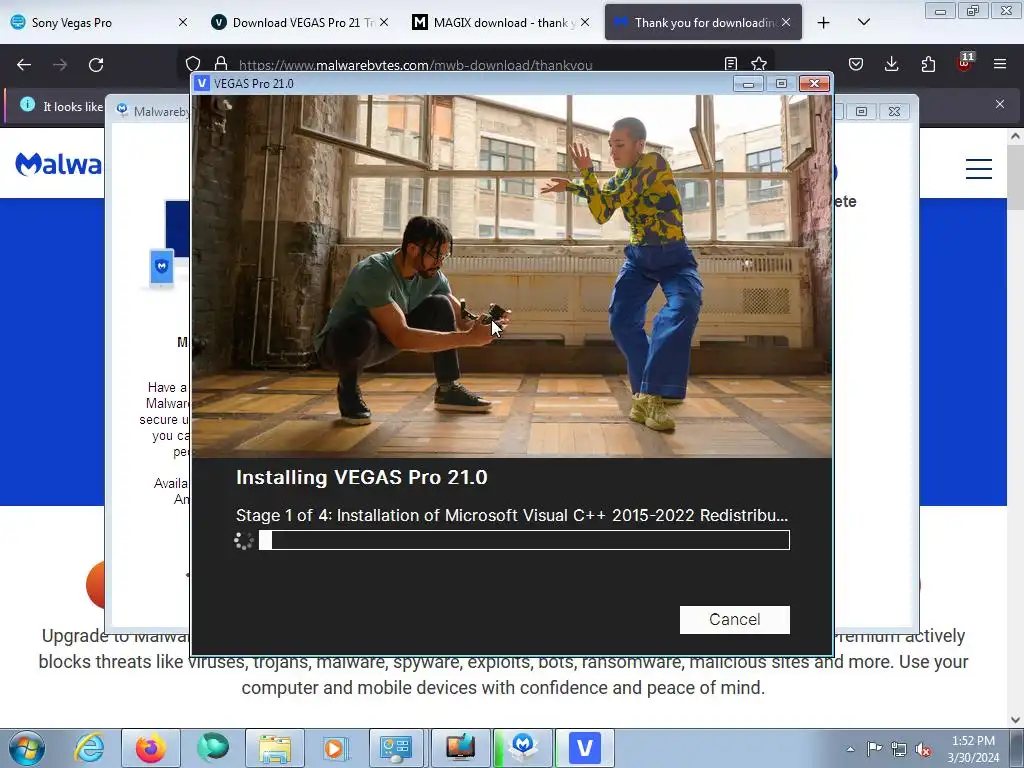Launch Internet Explorer from taskbar
The image size is (1024, 768).
click(89, 748)
